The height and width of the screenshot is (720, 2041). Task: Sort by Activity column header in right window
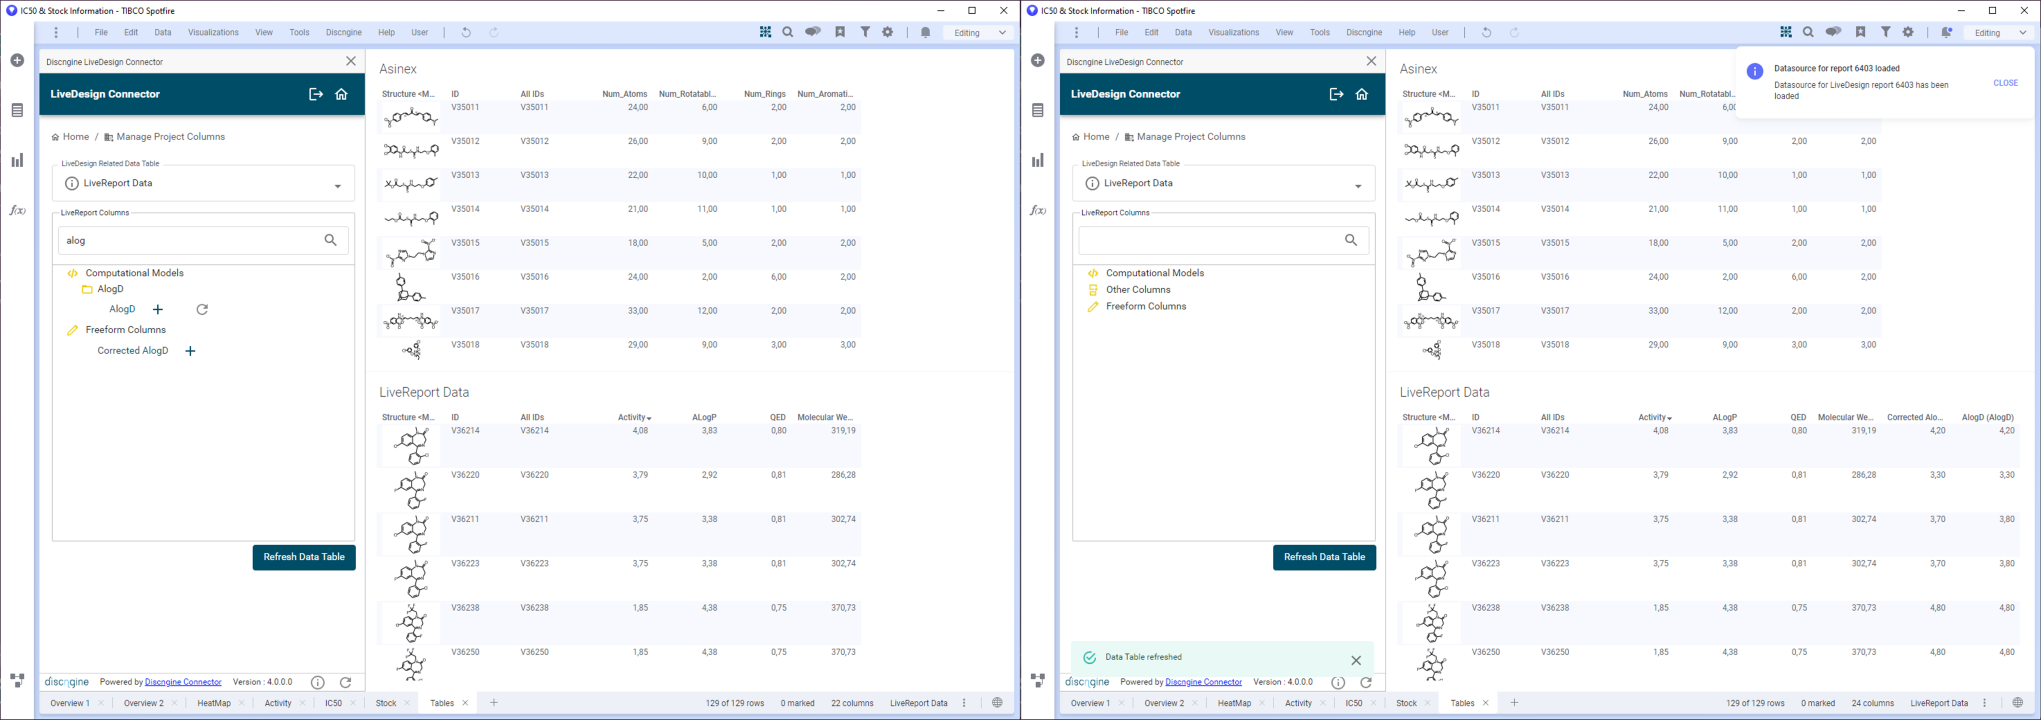tap(1654, 417)
